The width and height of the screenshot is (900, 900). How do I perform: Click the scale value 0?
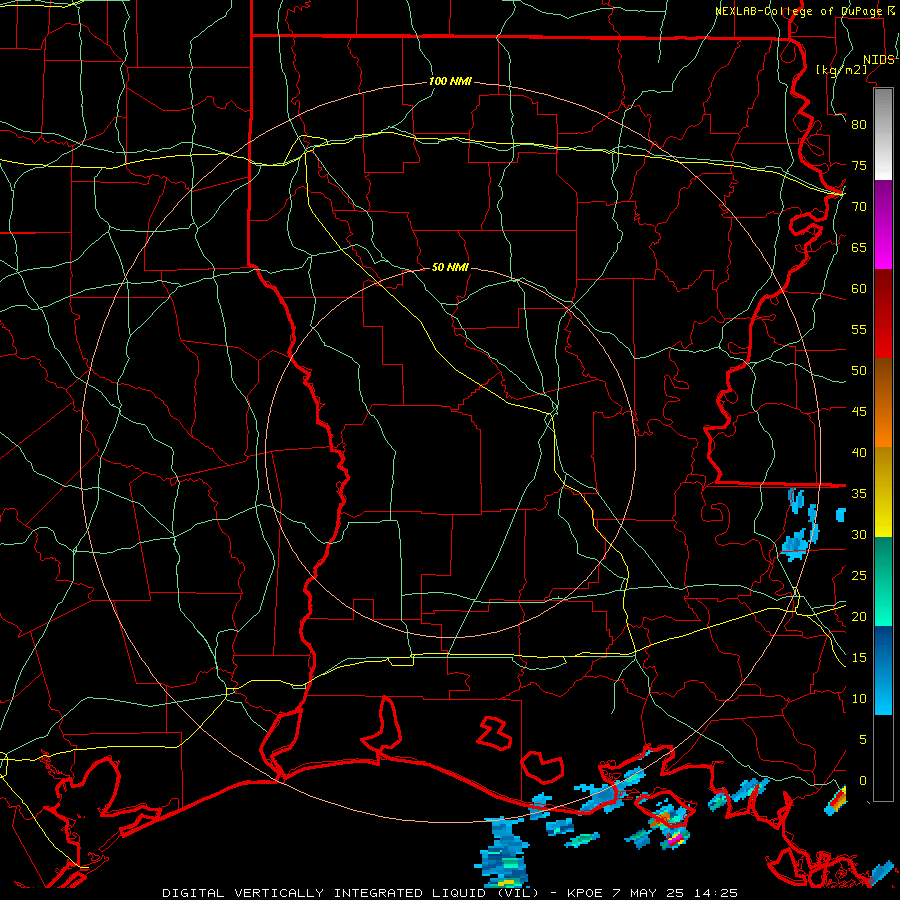(x=863, y=781)
